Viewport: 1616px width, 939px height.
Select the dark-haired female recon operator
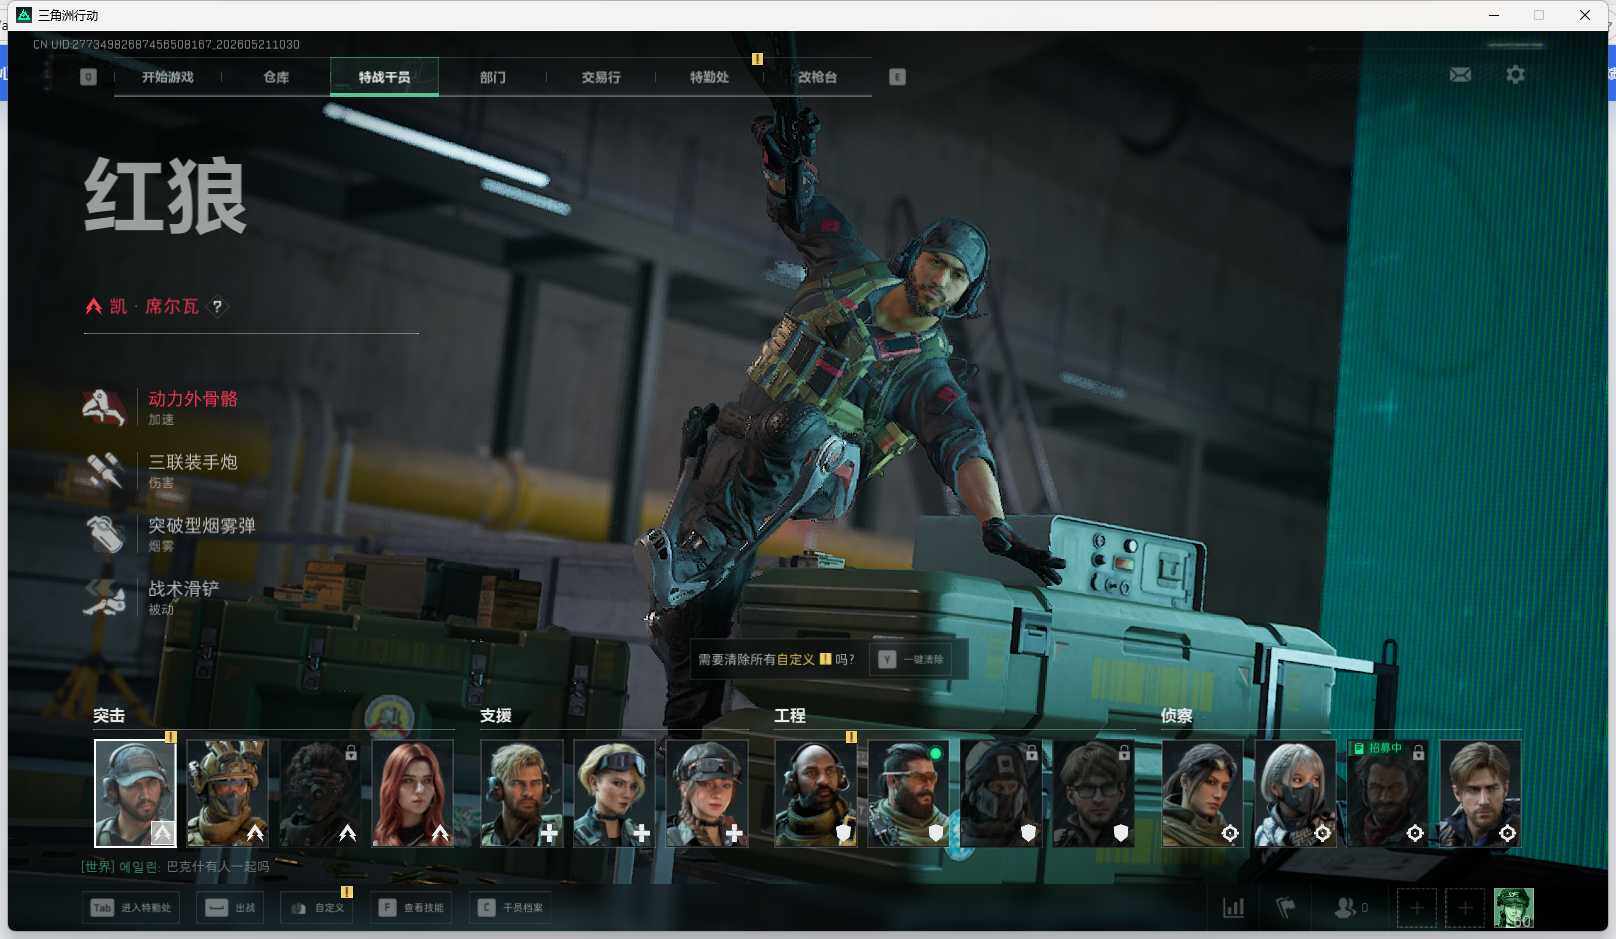point(1202,793)
